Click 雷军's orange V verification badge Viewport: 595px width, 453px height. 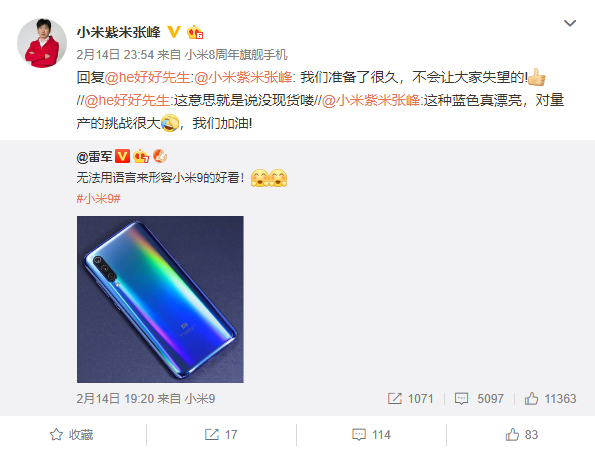pyautogui.click(x=122, y=156)
